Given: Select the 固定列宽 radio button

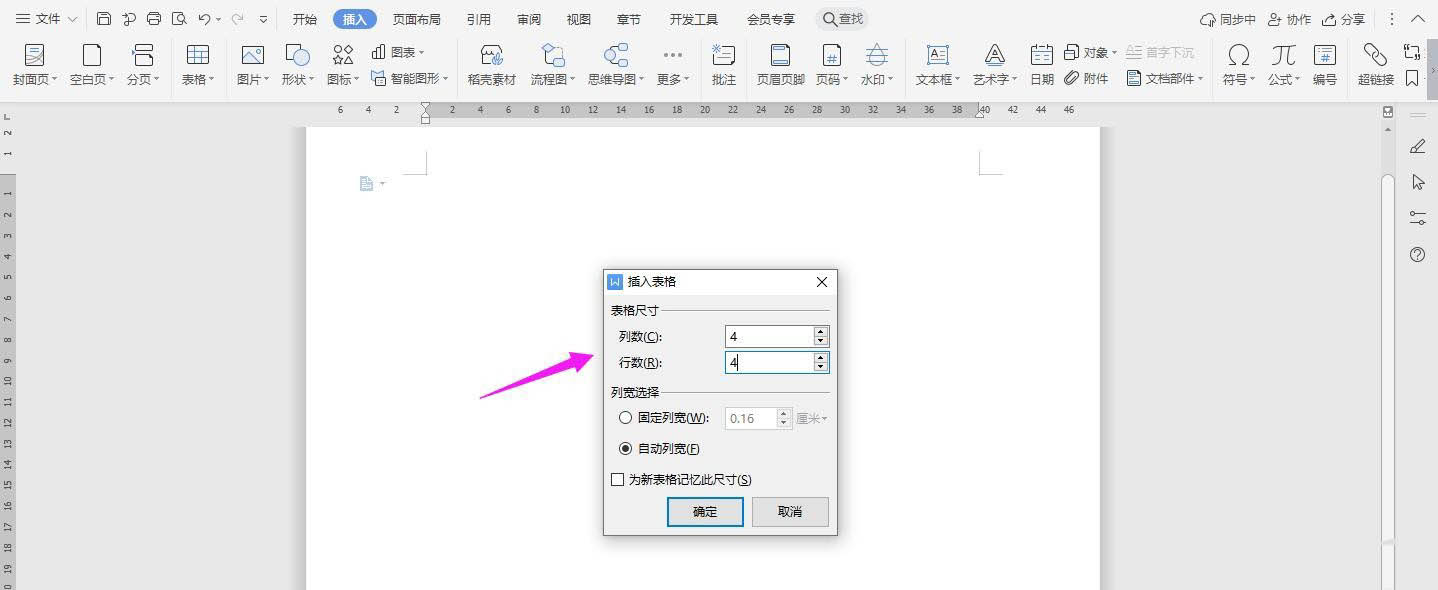Looking at the screenshot, I should point(626,418).
